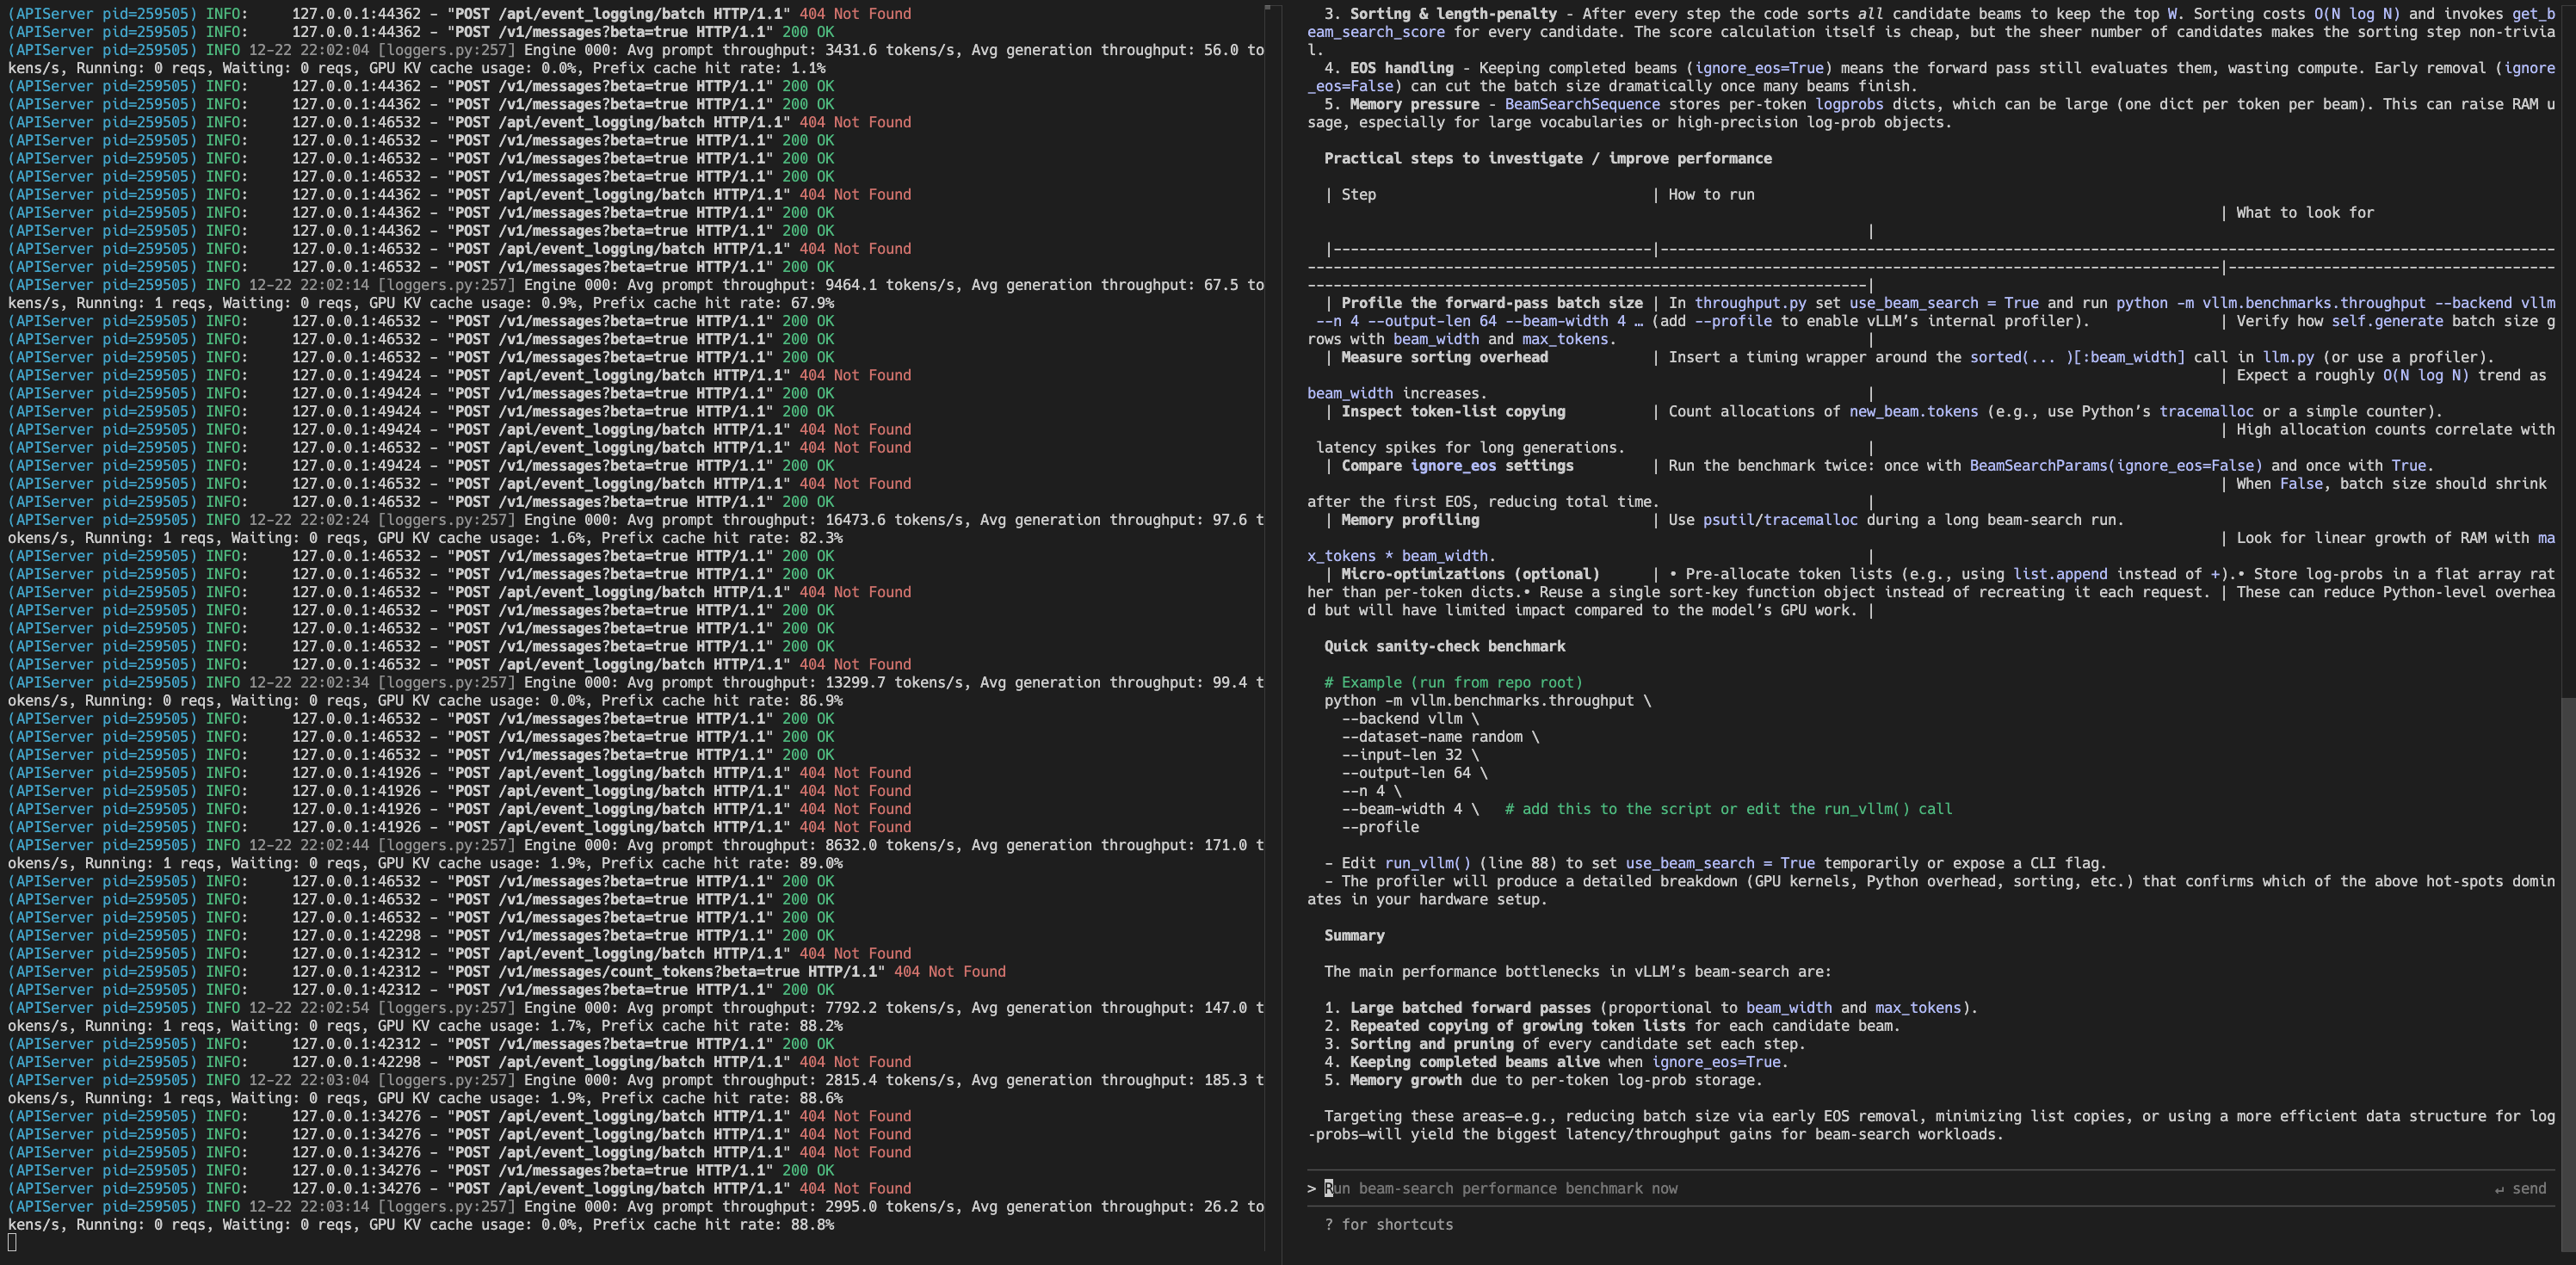Click the llm.py file reference
Viewport: 2576px width, 1265px height.
click(2289, 357)
